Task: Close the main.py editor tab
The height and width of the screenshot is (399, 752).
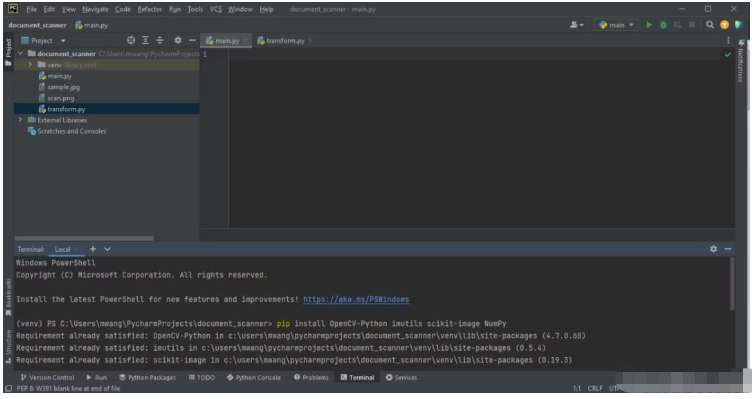Action: click(x=245, y=41)
